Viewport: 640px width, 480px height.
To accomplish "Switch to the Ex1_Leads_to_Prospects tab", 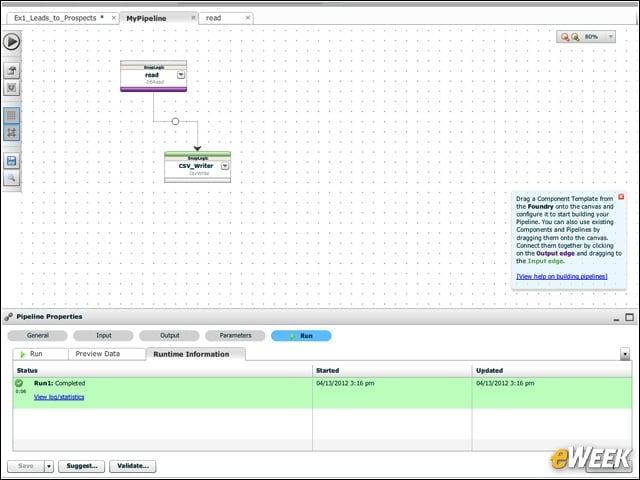I will (x=55, y=18).
